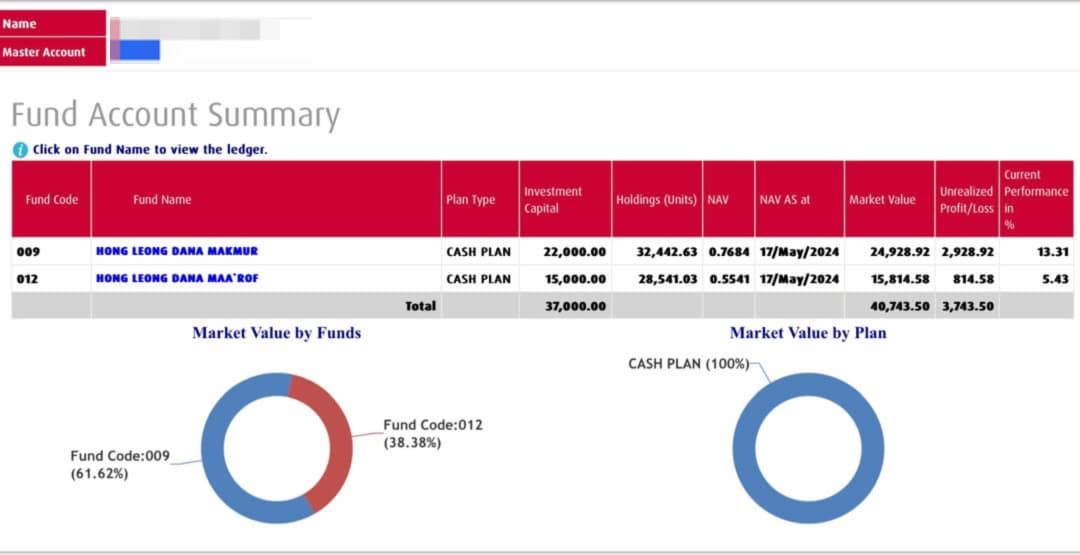Click market value 15,814.58
1080x555 pixels.
click(900, 280)
